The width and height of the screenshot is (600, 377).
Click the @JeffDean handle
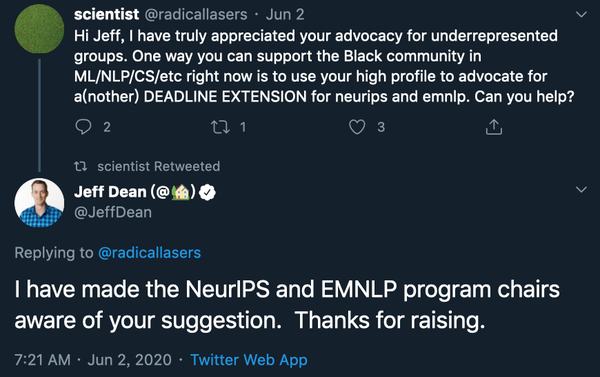pos(113,212)
